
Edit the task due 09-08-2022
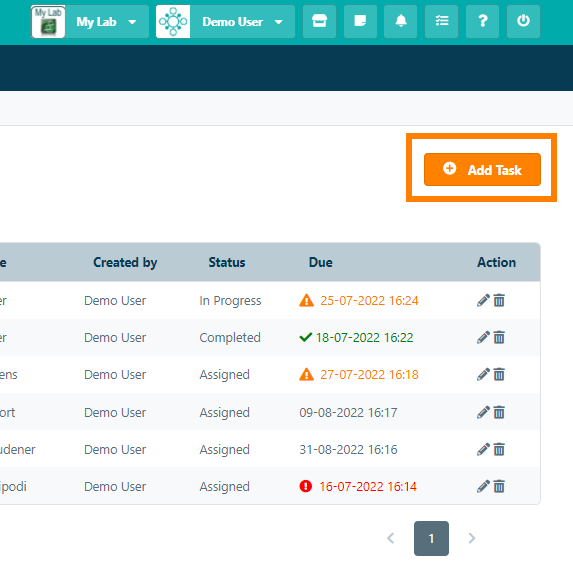[483, 412]
